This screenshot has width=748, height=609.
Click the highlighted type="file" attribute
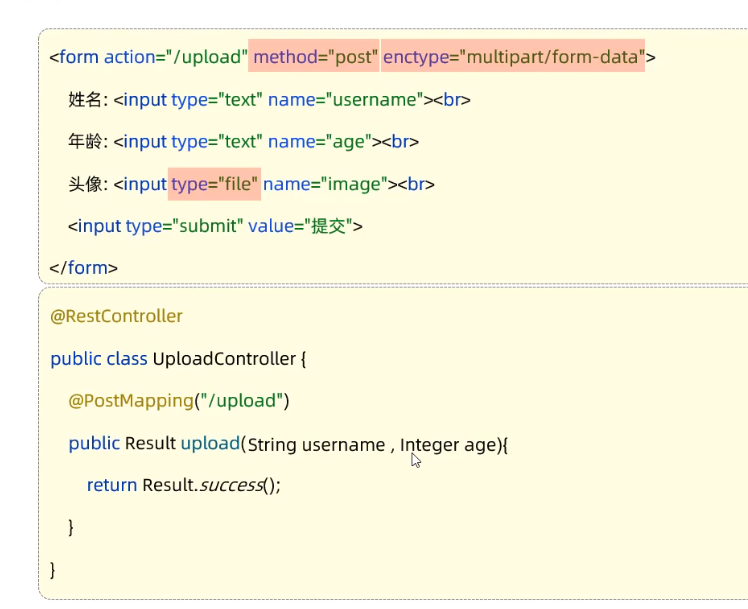(215, 184)
